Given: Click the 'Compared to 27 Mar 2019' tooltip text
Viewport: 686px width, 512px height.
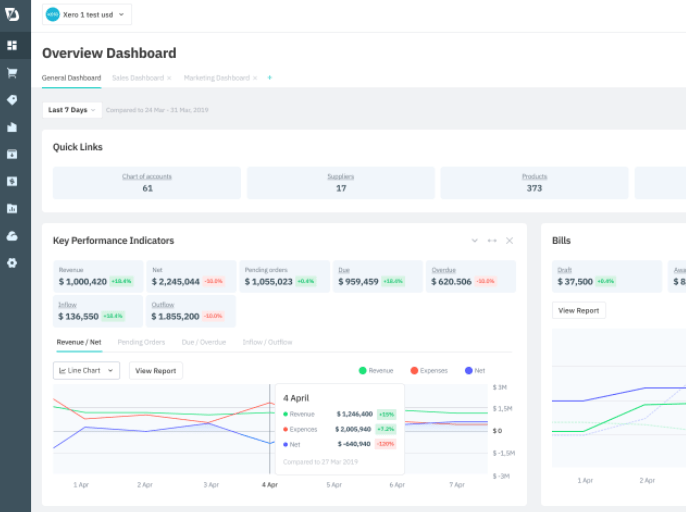Looking at the screenshot, I should (x=320, y=462).
